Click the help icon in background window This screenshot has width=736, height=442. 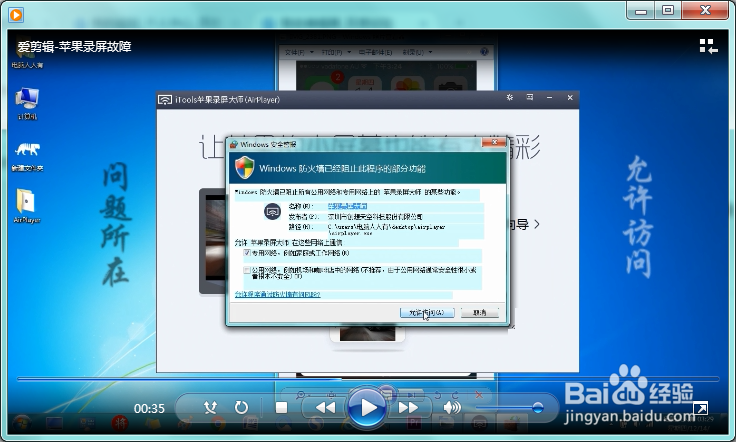[484, 52]
